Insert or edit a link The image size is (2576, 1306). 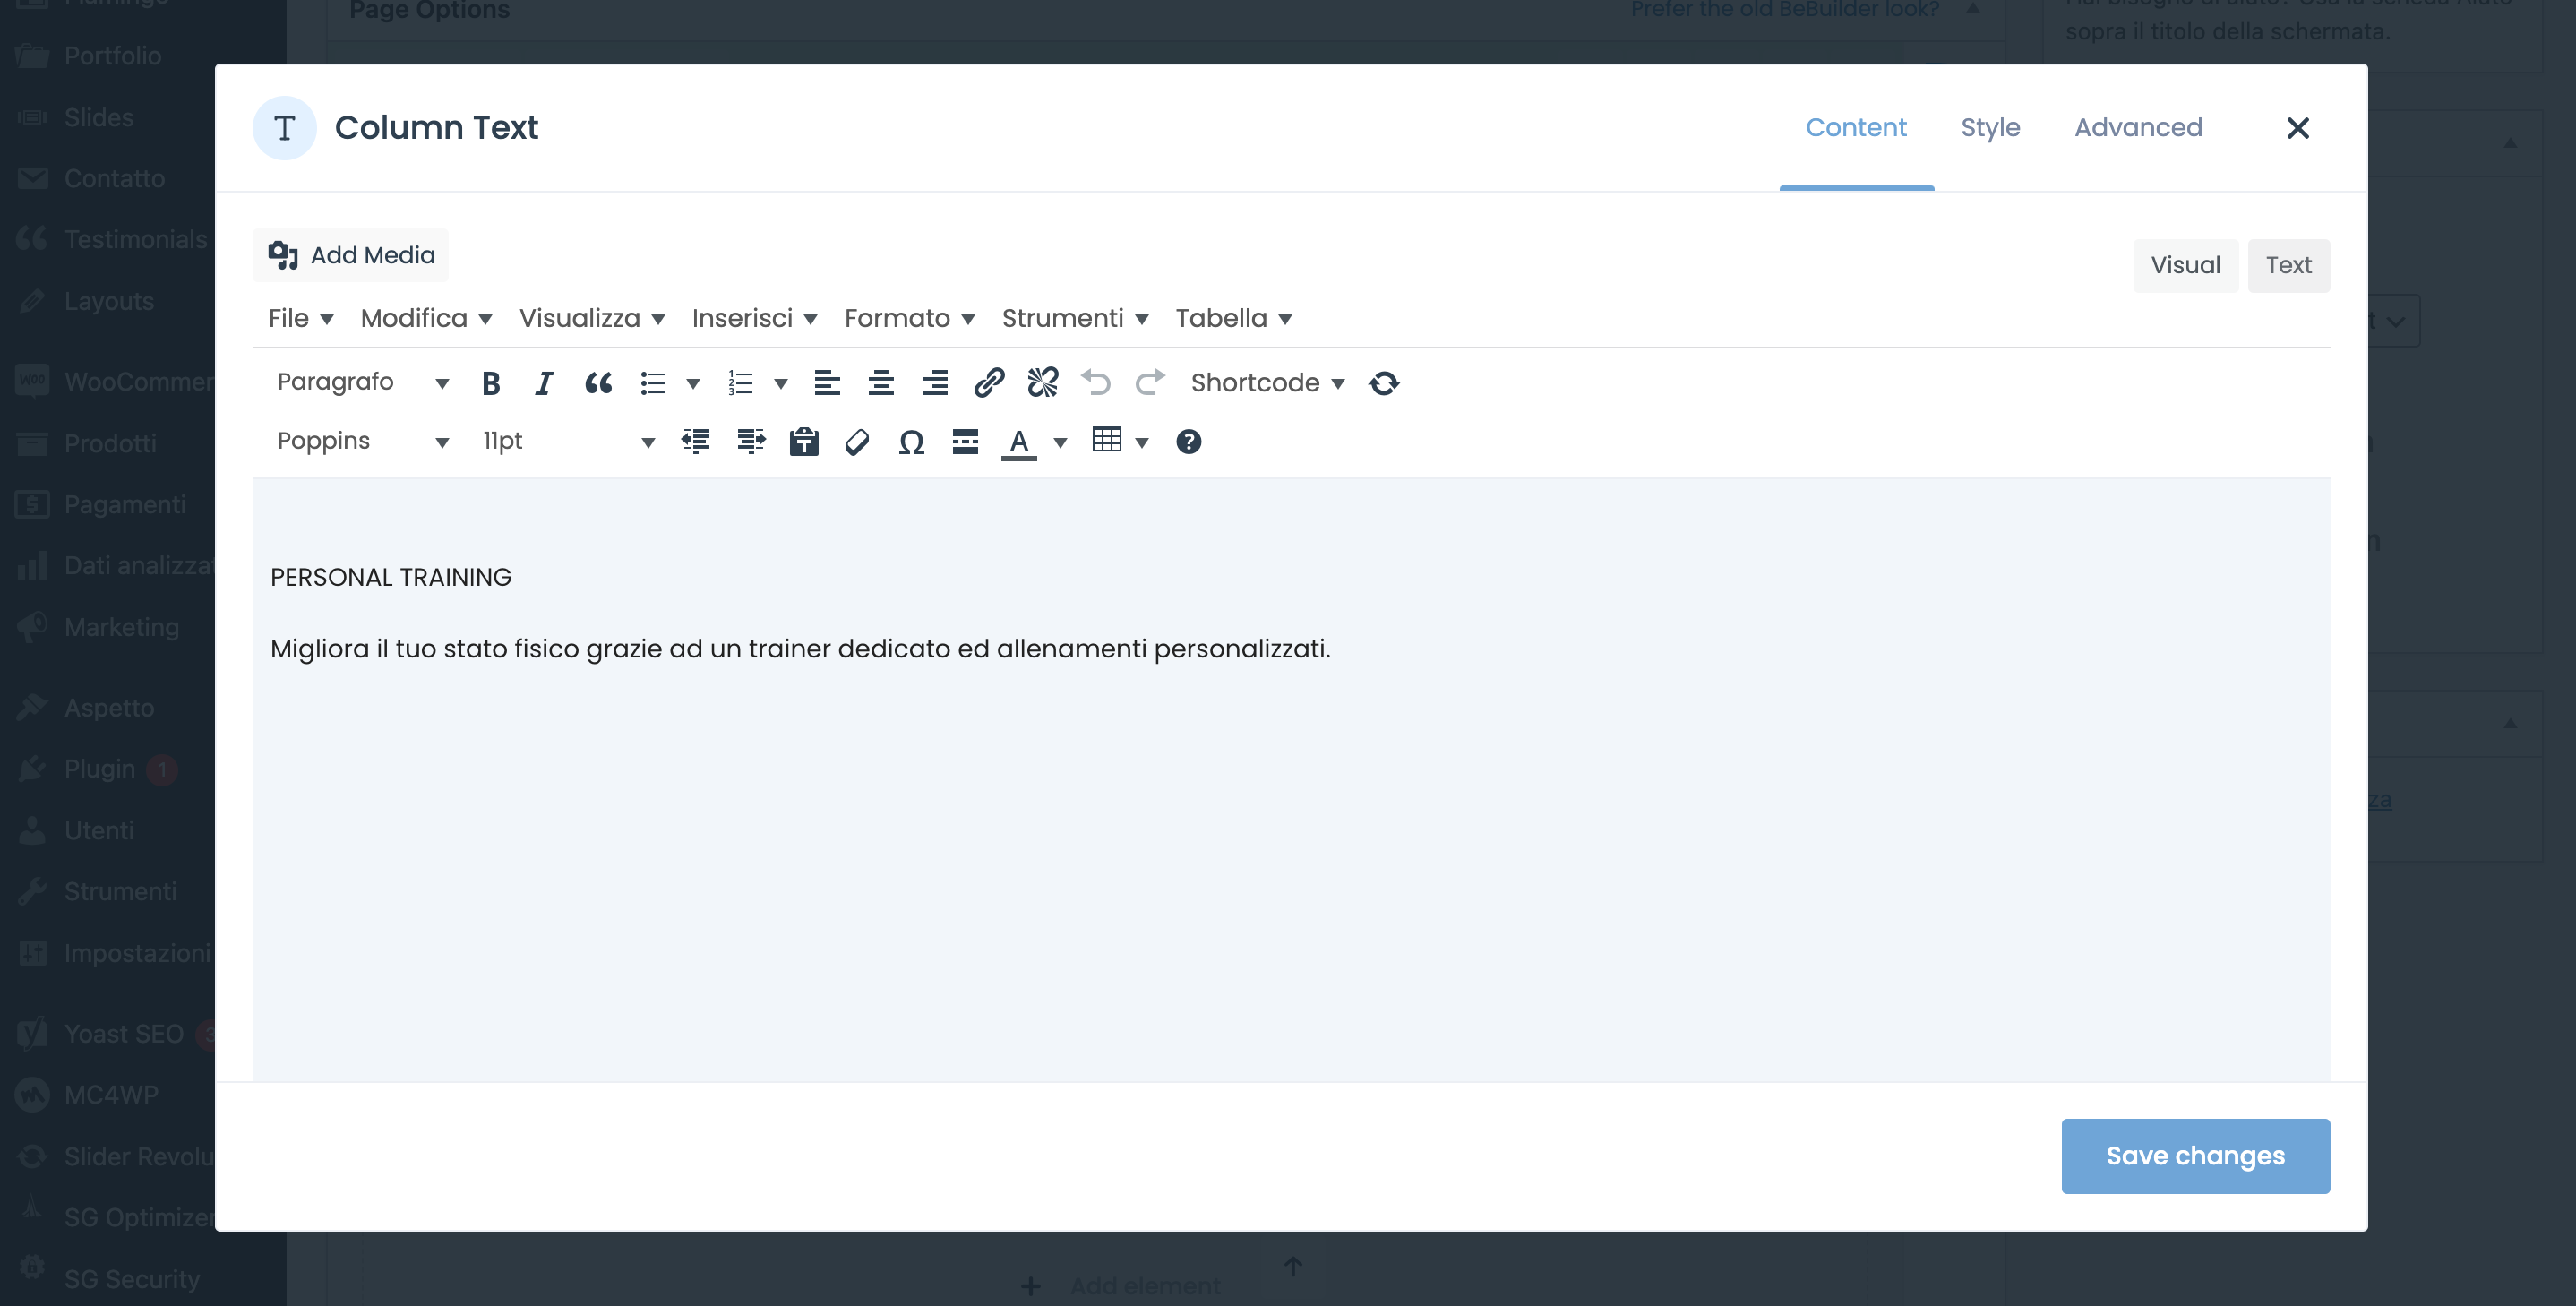coord(989,383)
